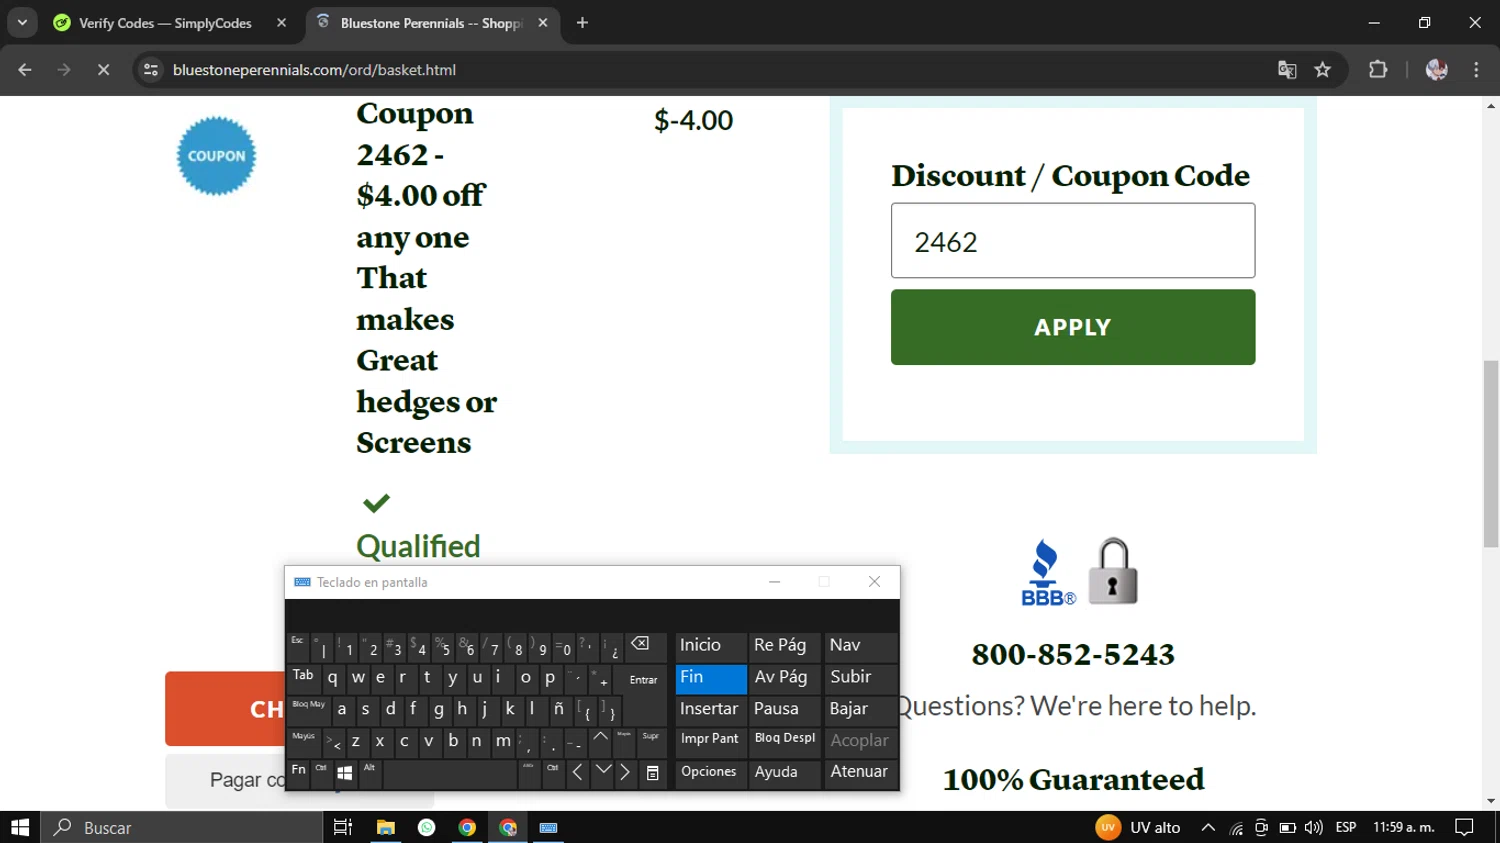Click the down arrow key on the on-screen keyboard

click(x=602, y=773)
